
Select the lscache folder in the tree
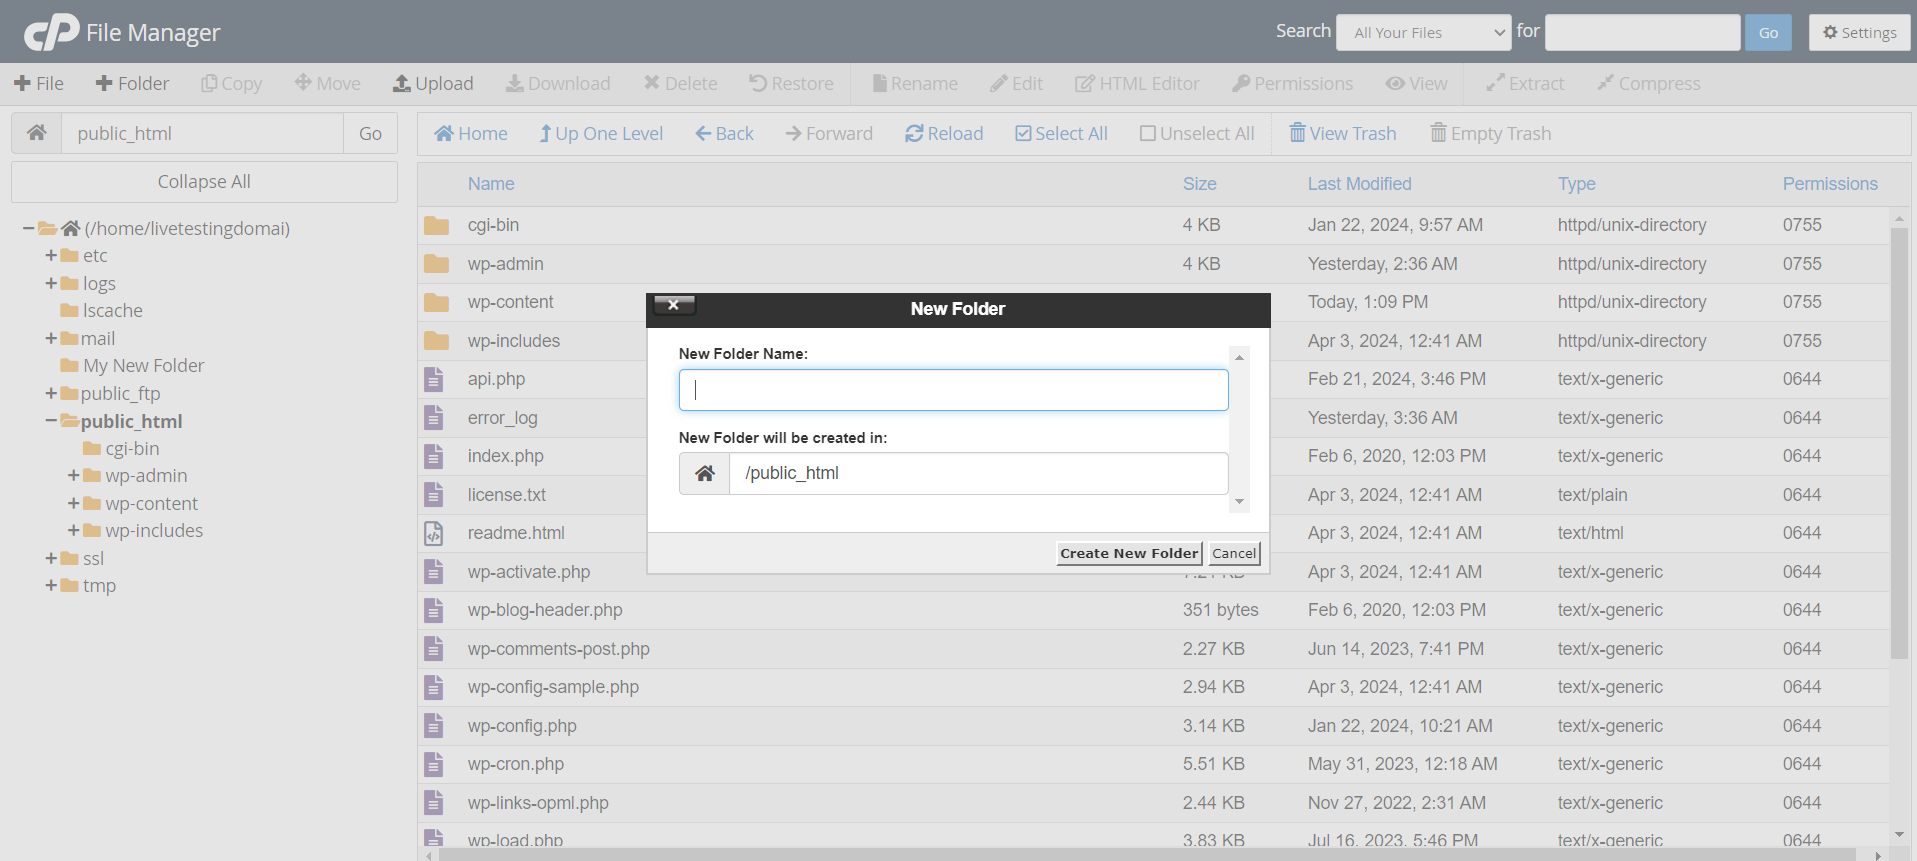coord(113,311)
